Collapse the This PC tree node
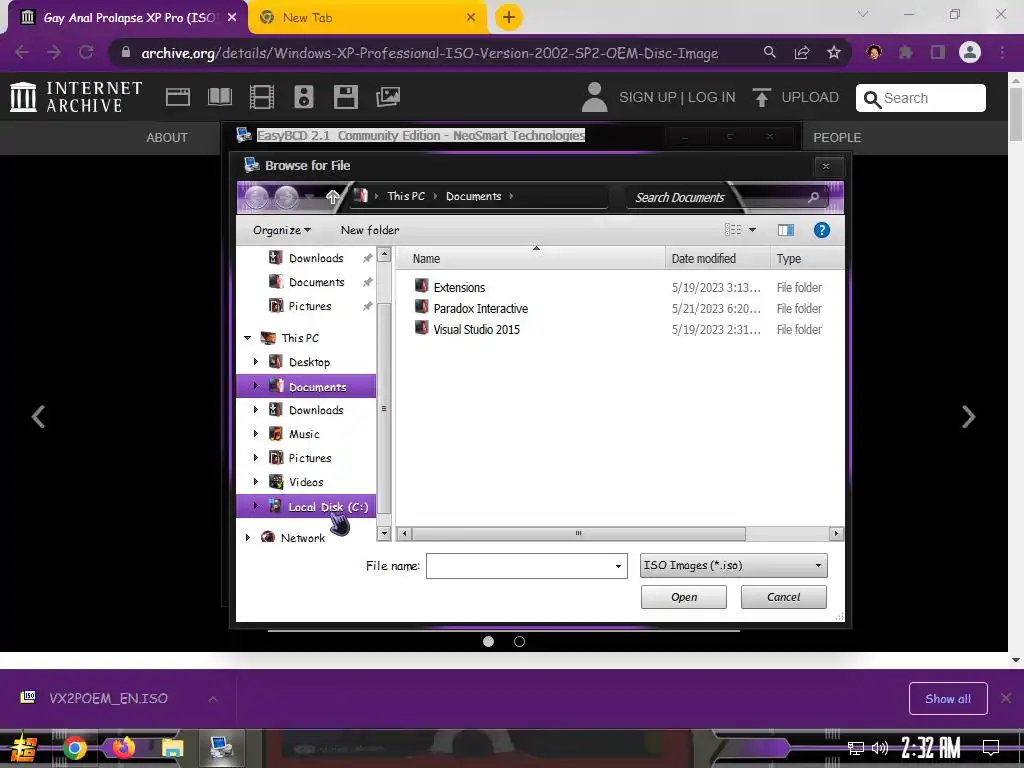 tap(248, 338)
